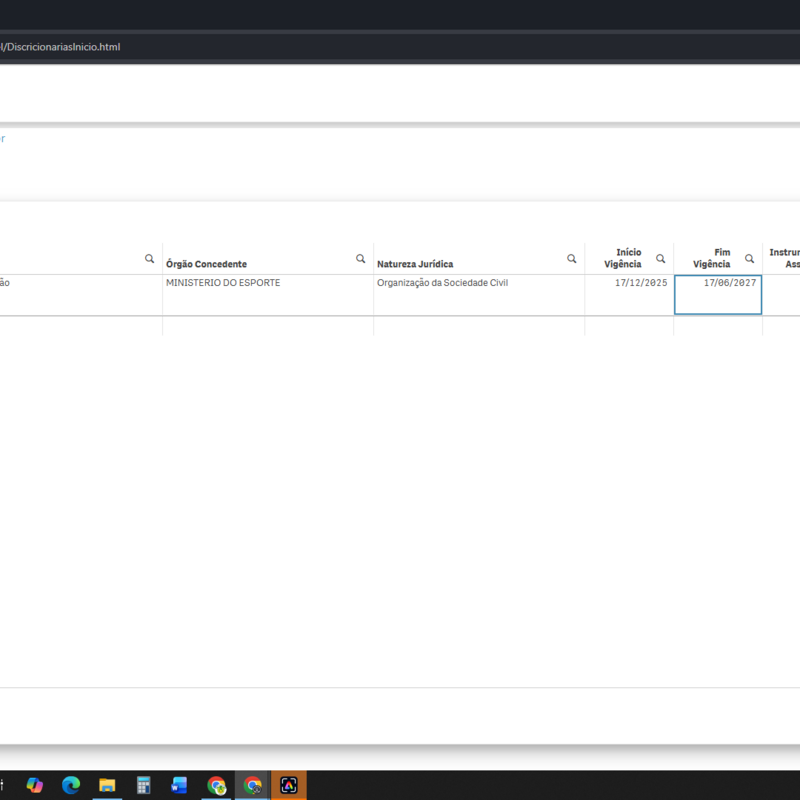Click the Fim Vigência column header

point(711,258)
